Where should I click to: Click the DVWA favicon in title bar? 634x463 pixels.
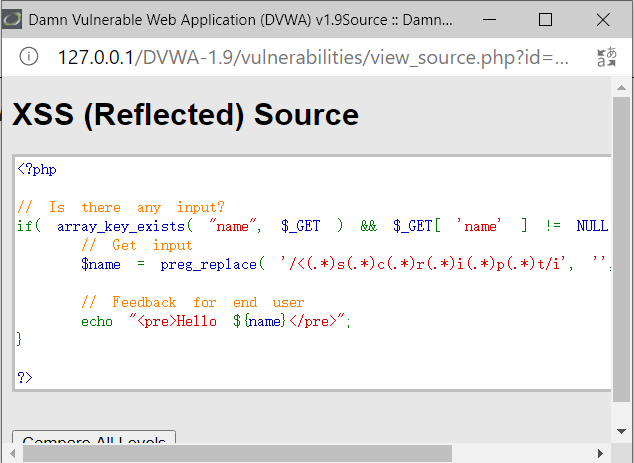(12, 19)
